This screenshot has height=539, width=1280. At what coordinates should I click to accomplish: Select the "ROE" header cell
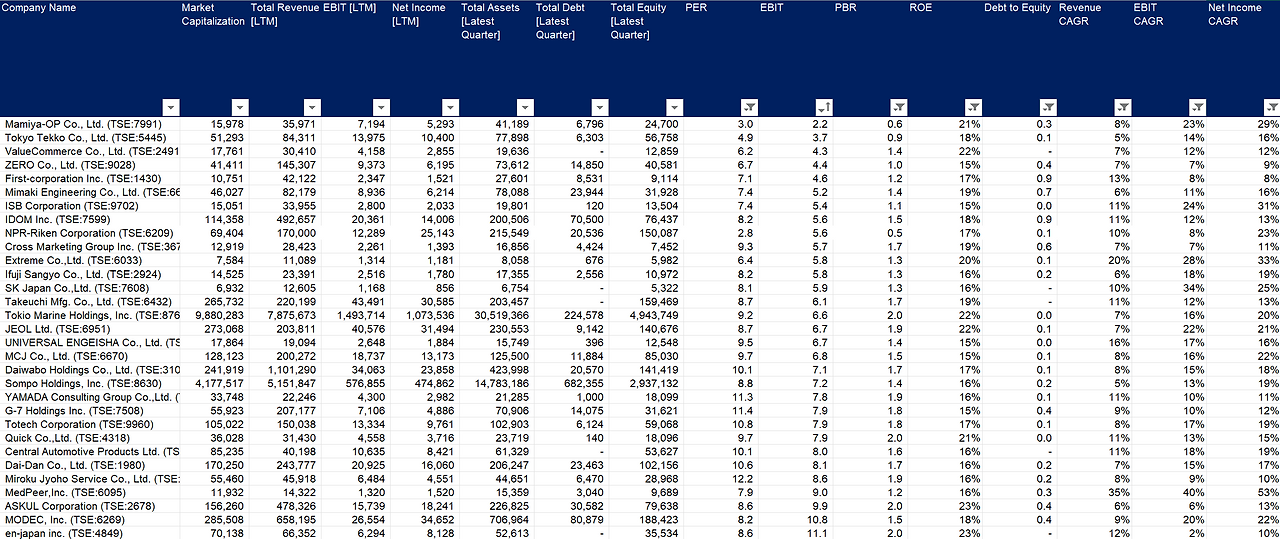(x=945, y=58)
